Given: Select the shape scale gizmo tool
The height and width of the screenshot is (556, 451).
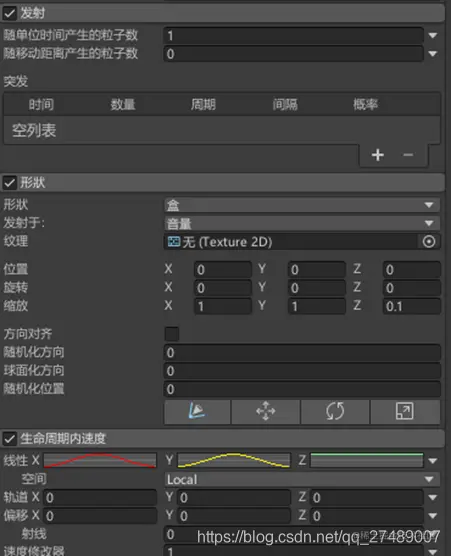Looking at the screenshot, I should (405, 412).
